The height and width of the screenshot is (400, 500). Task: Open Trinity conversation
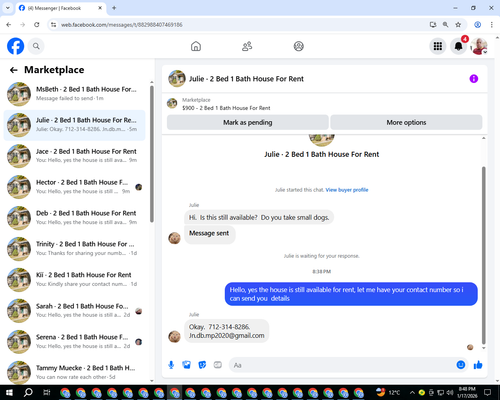tap(75, 249)
